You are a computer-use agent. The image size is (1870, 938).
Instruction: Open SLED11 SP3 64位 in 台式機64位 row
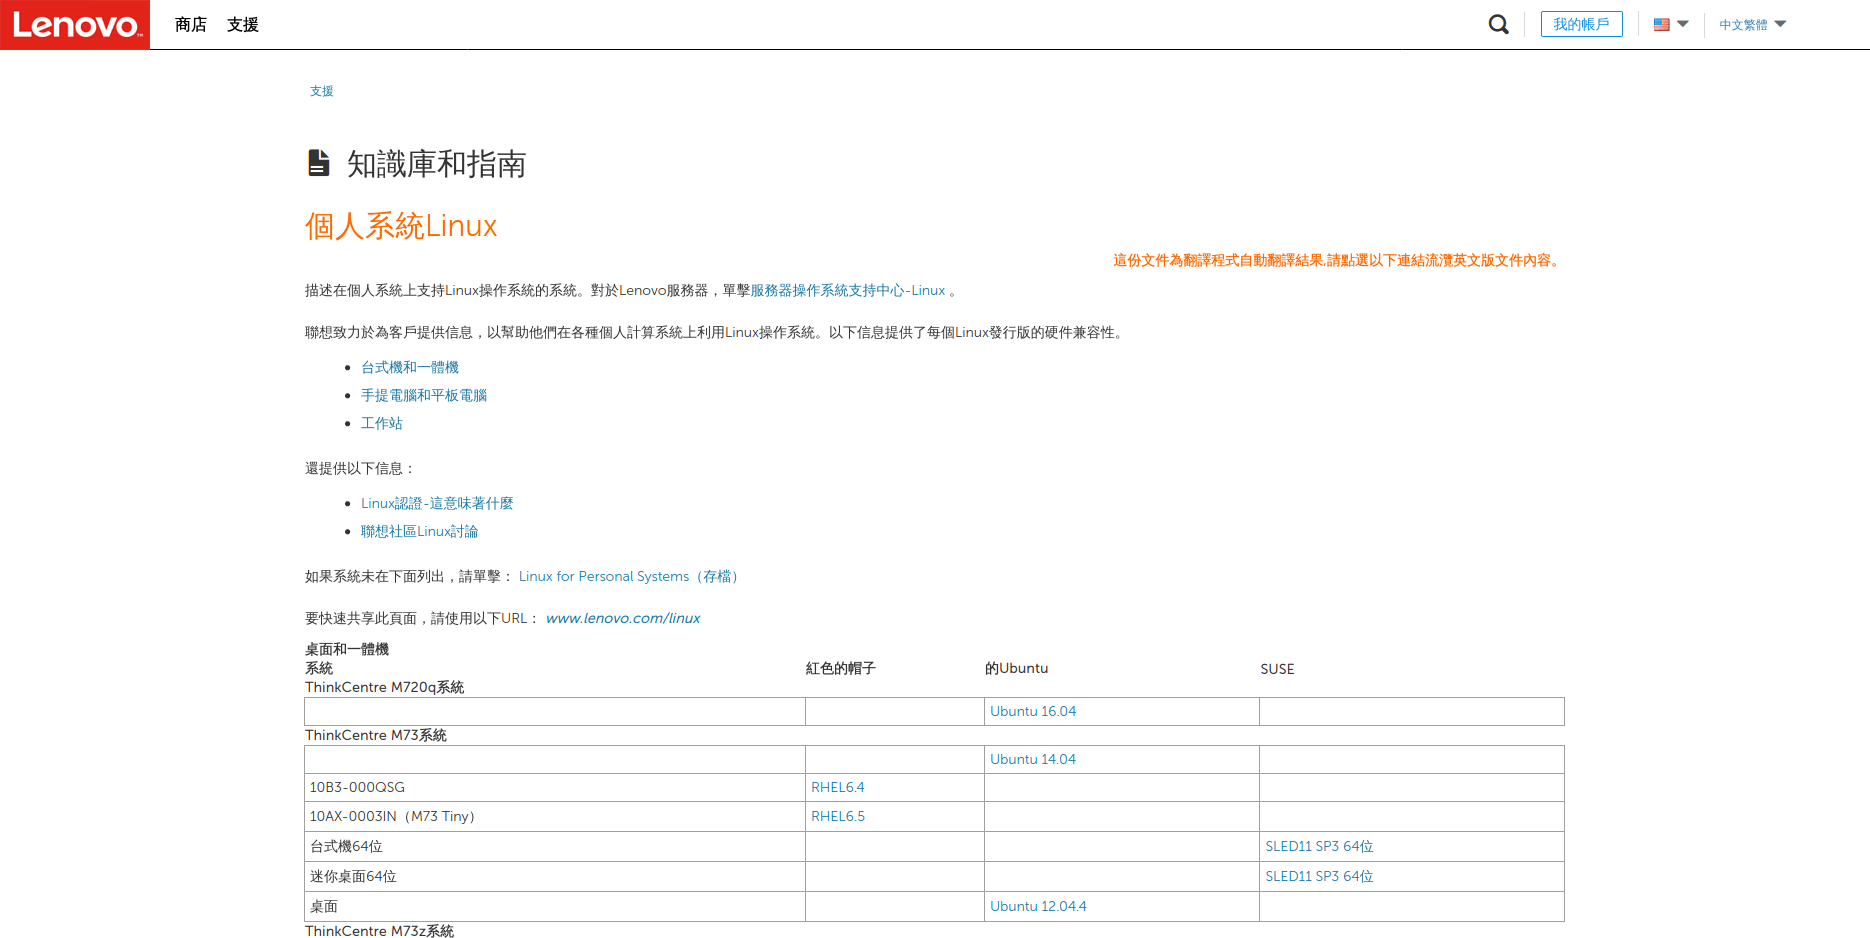point(1319,846)
